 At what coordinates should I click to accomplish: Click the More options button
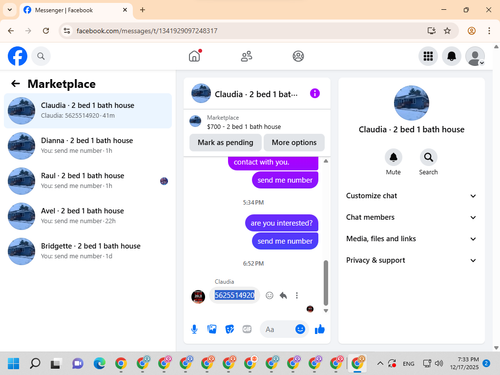click(294, 142)
